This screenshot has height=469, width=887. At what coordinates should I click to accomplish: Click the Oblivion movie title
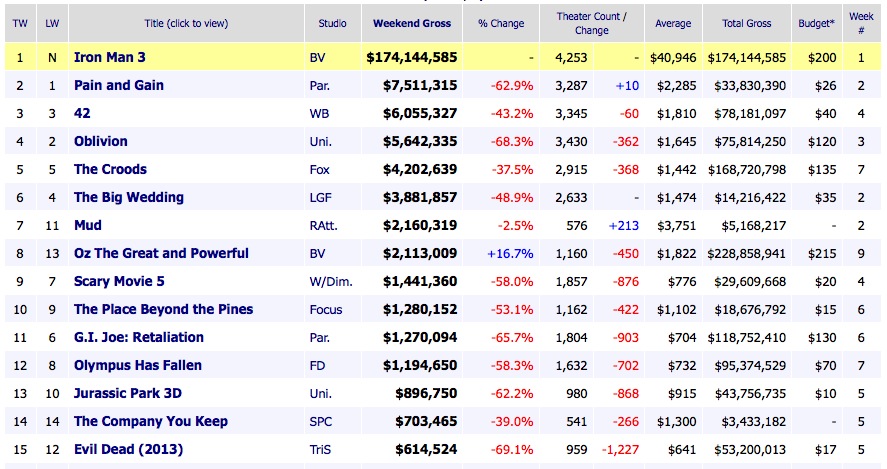[x=101, y=141]
